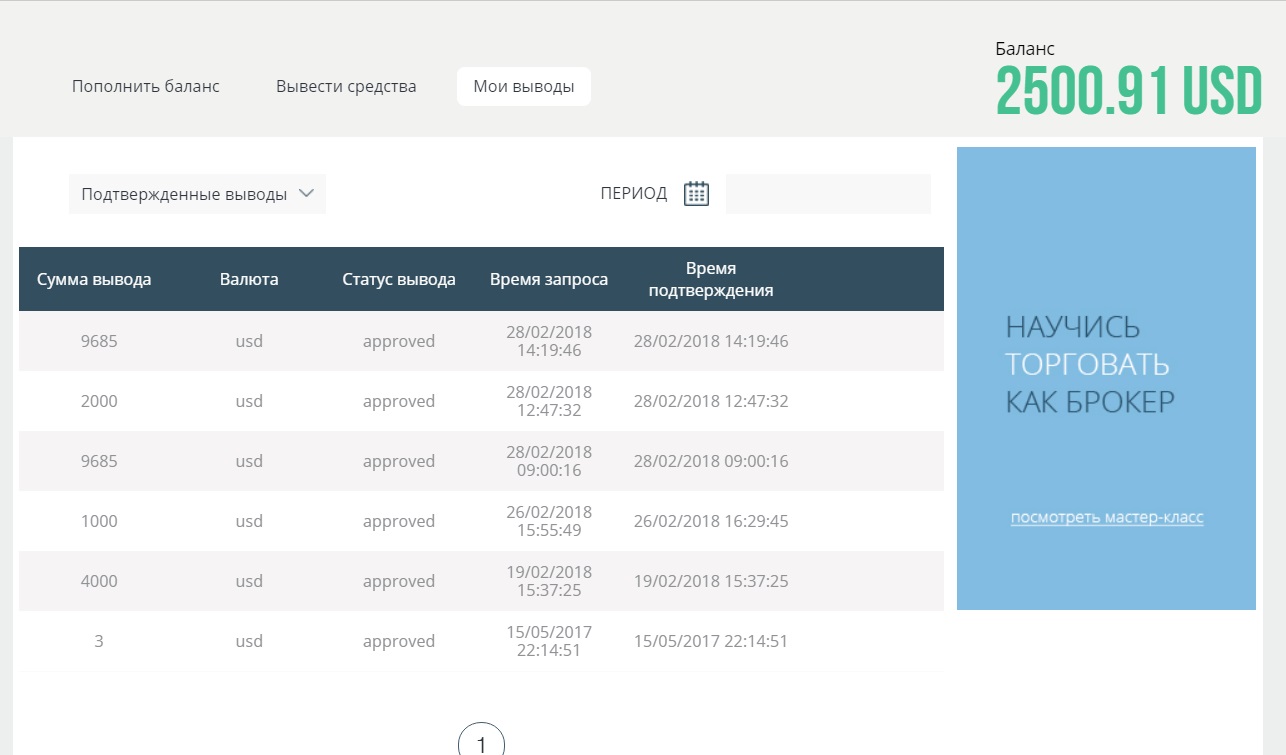Viewport: 1286px width, 755px height.
Task: Click the Статус вывода column header
Action: [399, 280]
